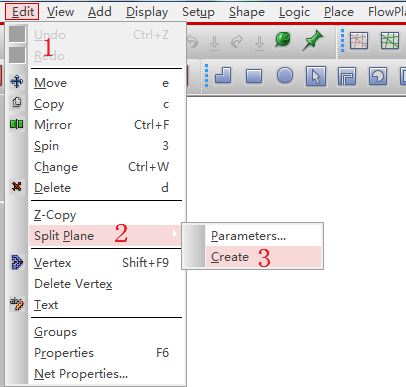Open the Logic menu
Image resolution: width=406 pixels, height=387 pixels.
(x=294, y=12)
